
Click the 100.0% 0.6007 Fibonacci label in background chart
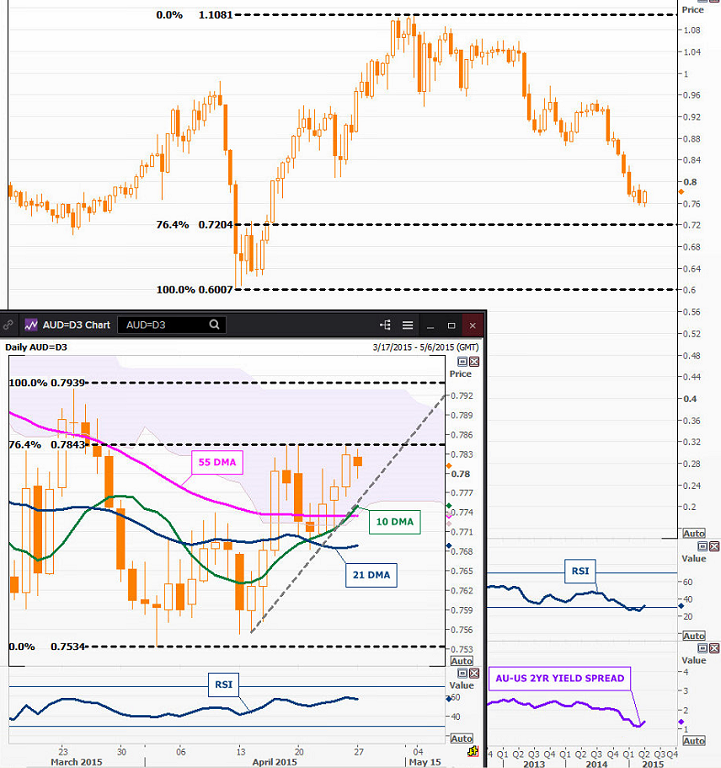pos(194,289)
